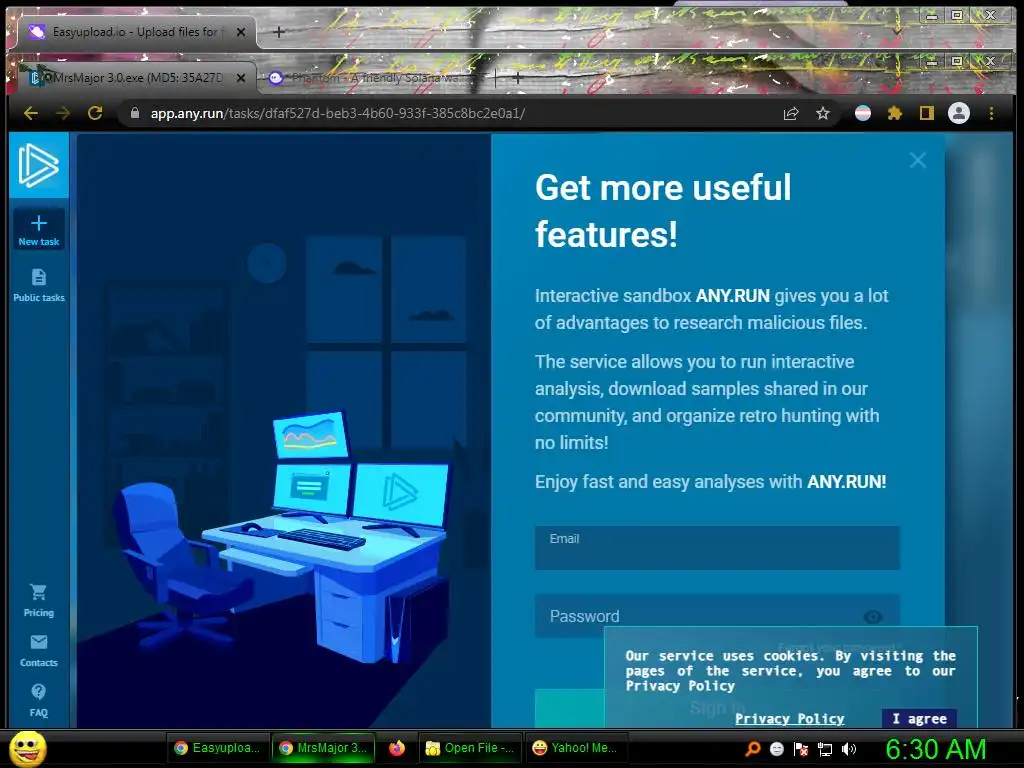Share this page icon in address bar
The width and height of the screenshot is (1024, 768).
click(x=791, y=114)
